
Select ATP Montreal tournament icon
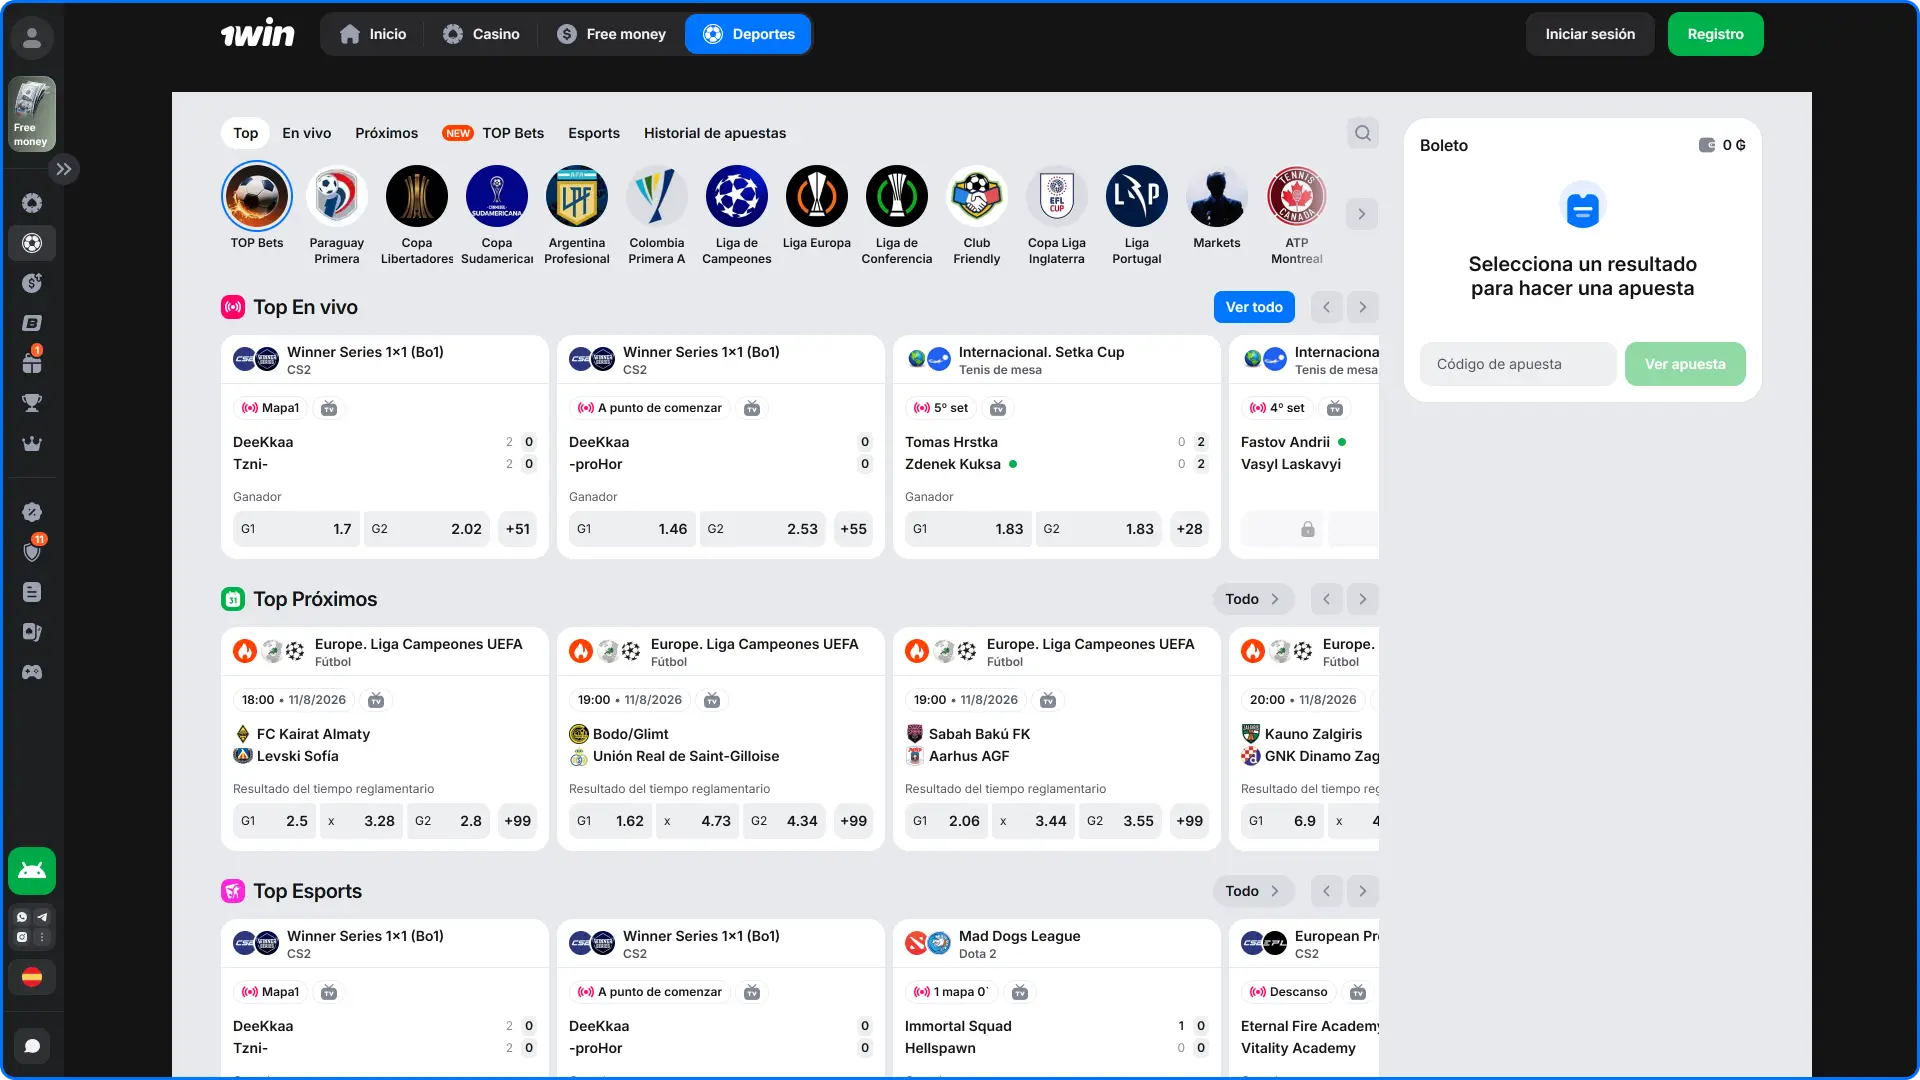pyautogui.click(x=1297, y=196)
